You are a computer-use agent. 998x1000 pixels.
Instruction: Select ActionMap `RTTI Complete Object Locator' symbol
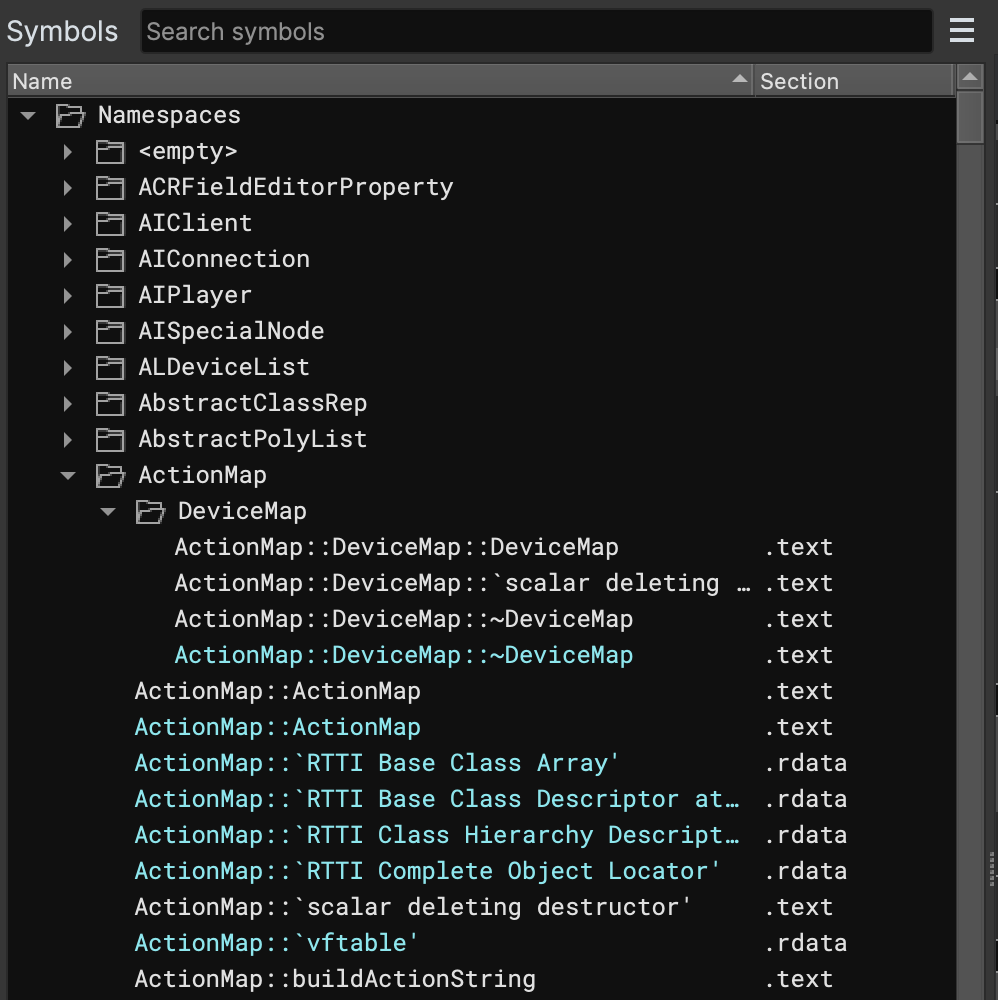(427, 871)
